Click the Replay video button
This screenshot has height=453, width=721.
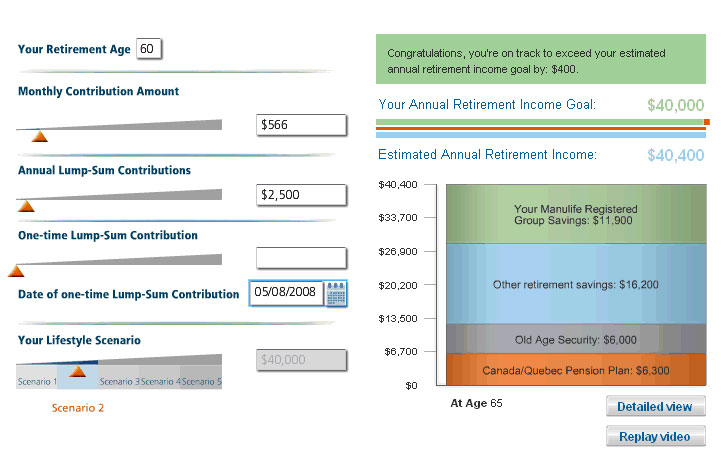655,436
